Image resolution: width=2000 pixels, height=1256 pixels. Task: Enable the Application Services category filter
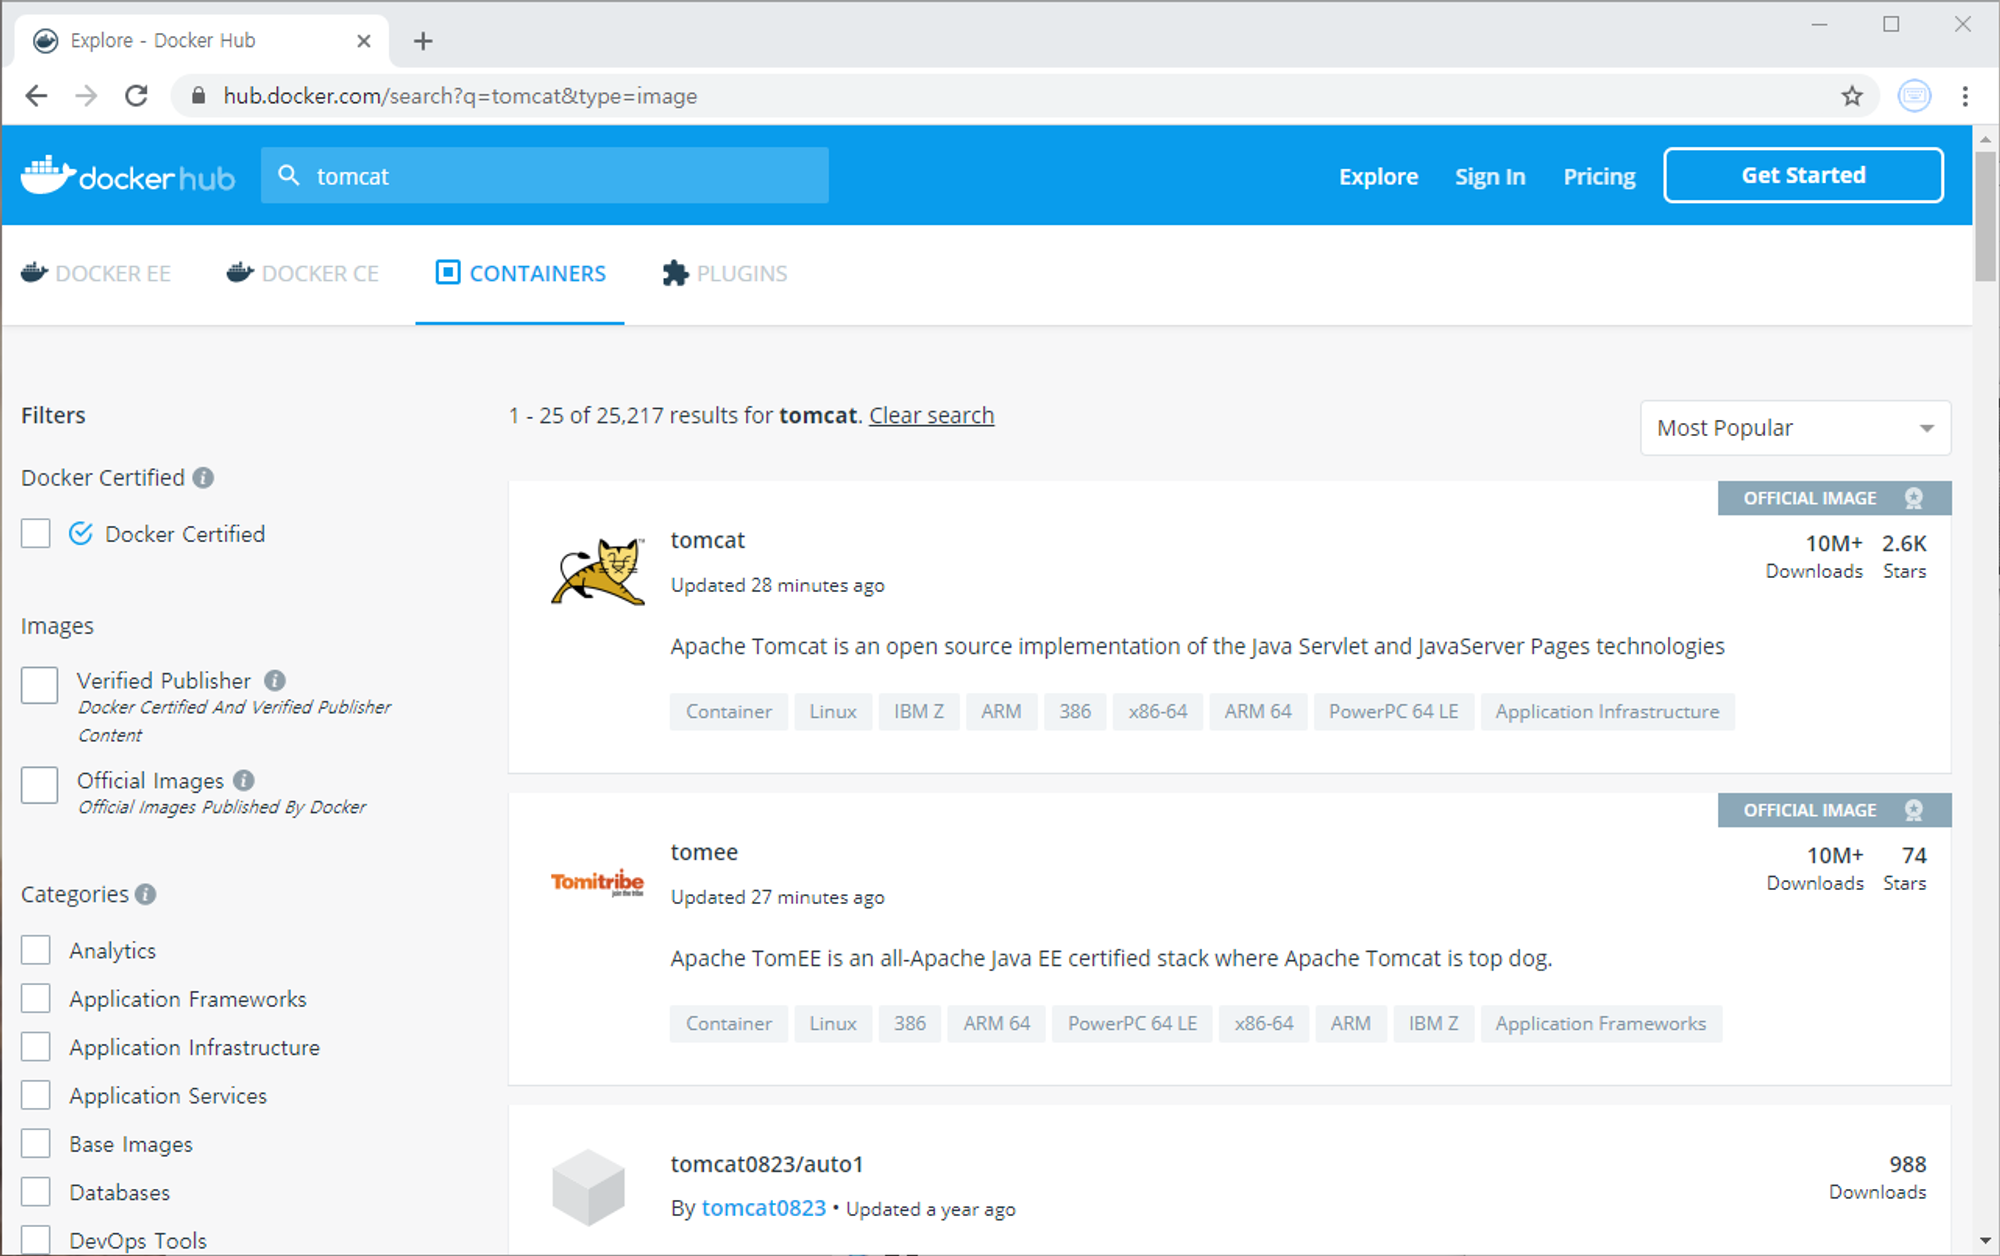click(36, 1095)
